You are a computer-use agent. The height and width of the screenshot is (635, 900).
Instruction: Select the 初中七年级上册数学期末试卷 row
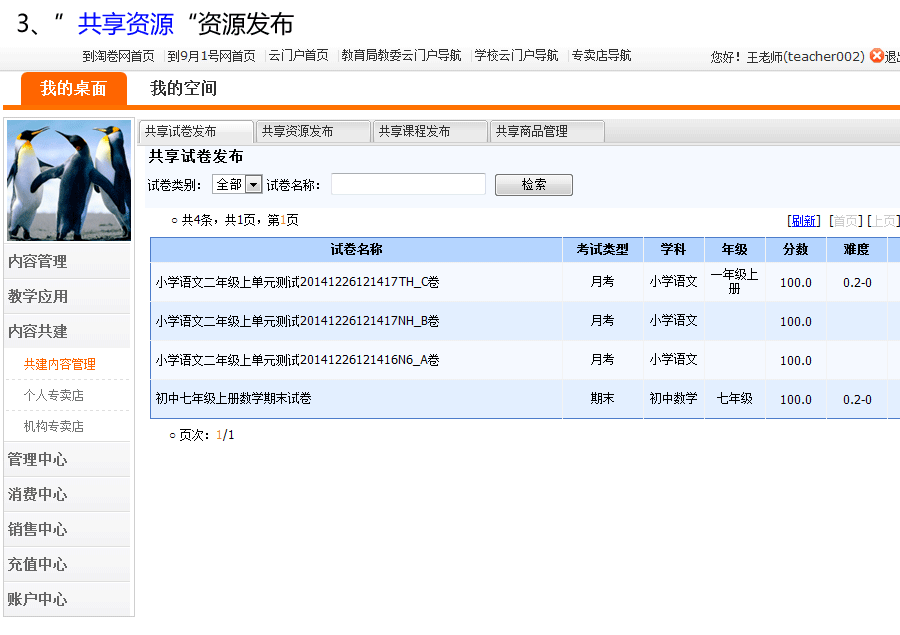pos(233,399)
